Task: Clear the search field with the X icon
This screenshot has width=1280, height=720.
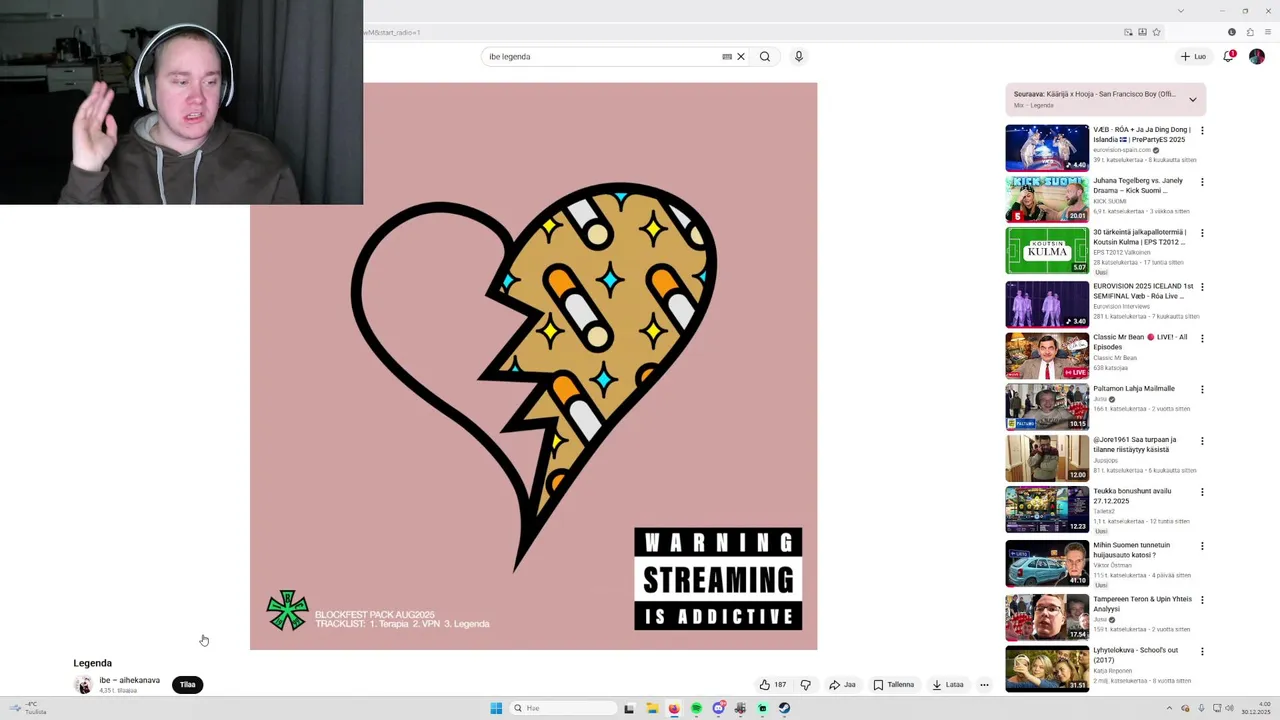Action: click(741, 57)
